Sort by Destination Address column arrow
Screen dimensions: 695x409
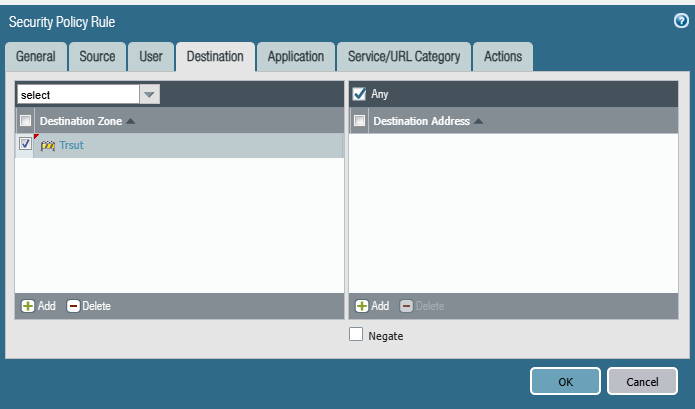pyautogui.click(x=478, y=121)
